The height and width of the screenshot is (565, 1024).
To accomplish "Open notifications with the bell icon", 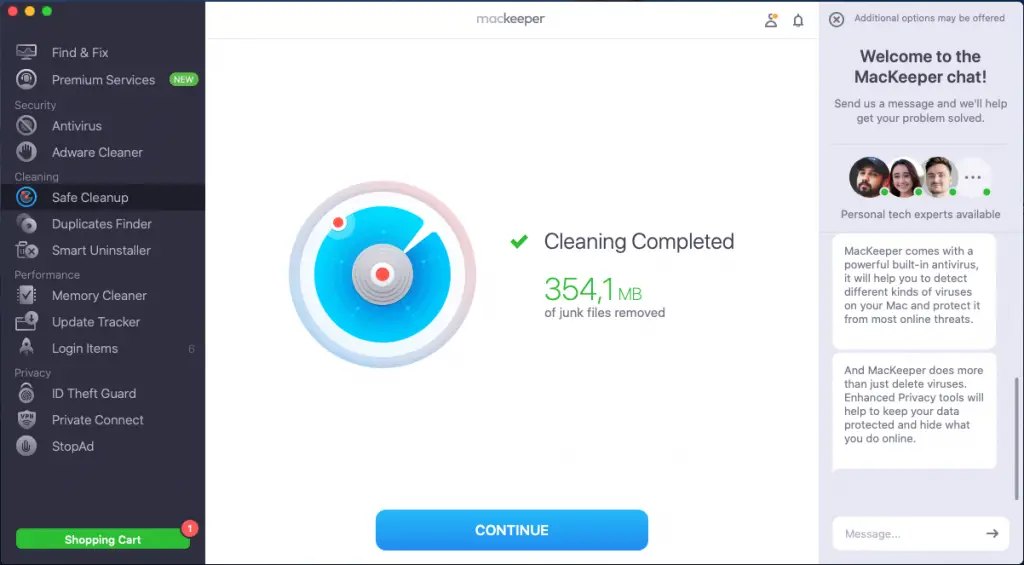I will (x=798, y=20).
